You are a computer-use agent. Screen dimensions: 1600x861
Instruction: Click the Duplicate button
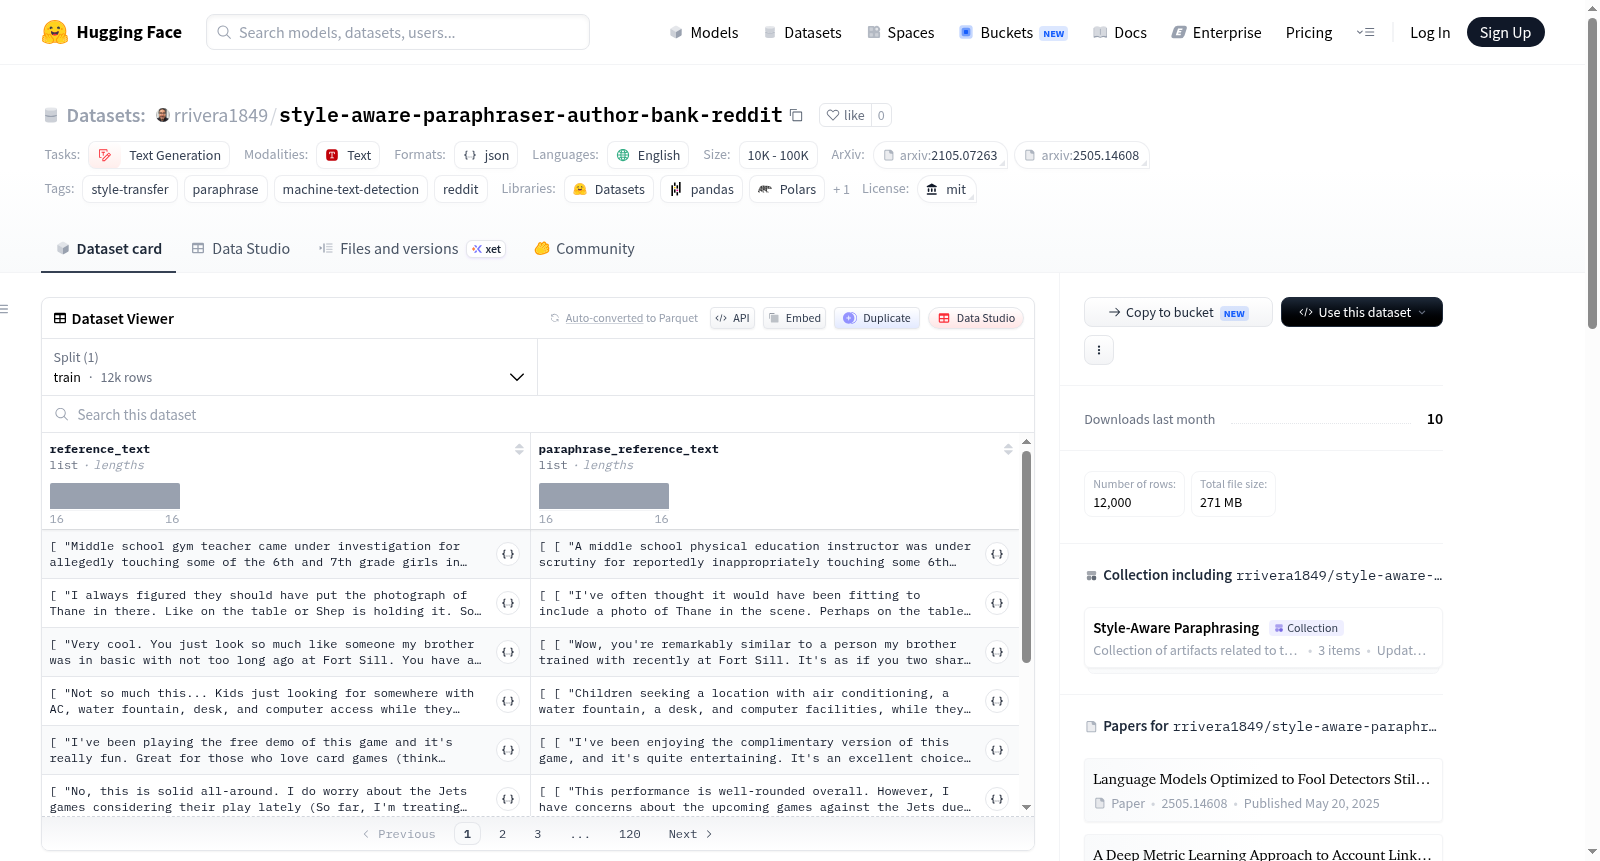876,318
